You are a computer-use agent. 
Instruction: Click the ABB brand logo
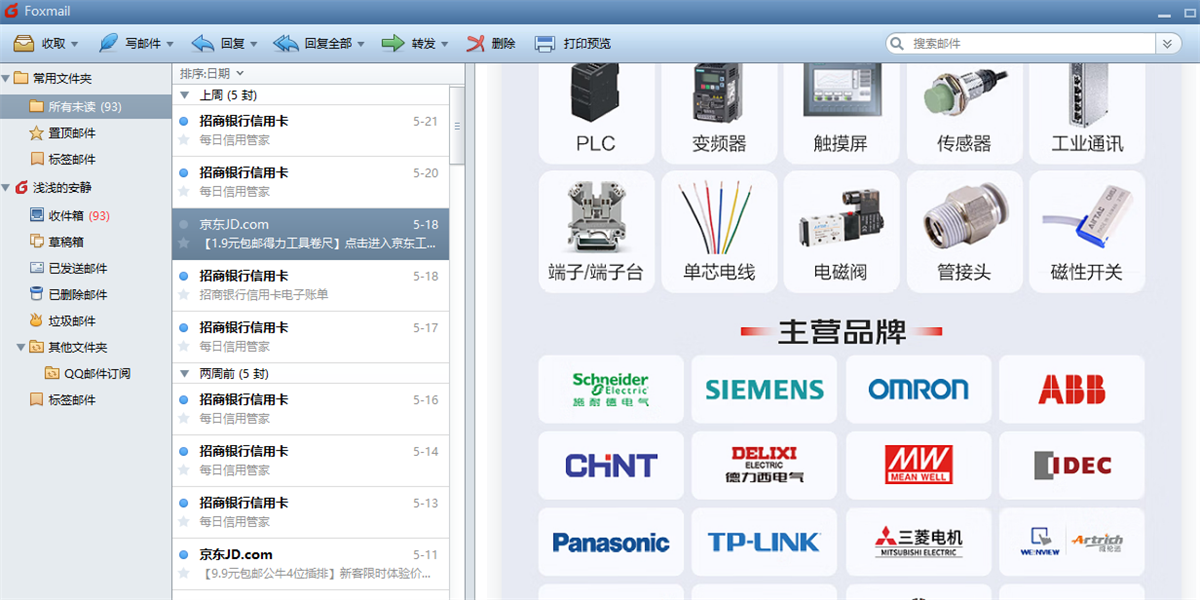click(x=1072, y=389)
